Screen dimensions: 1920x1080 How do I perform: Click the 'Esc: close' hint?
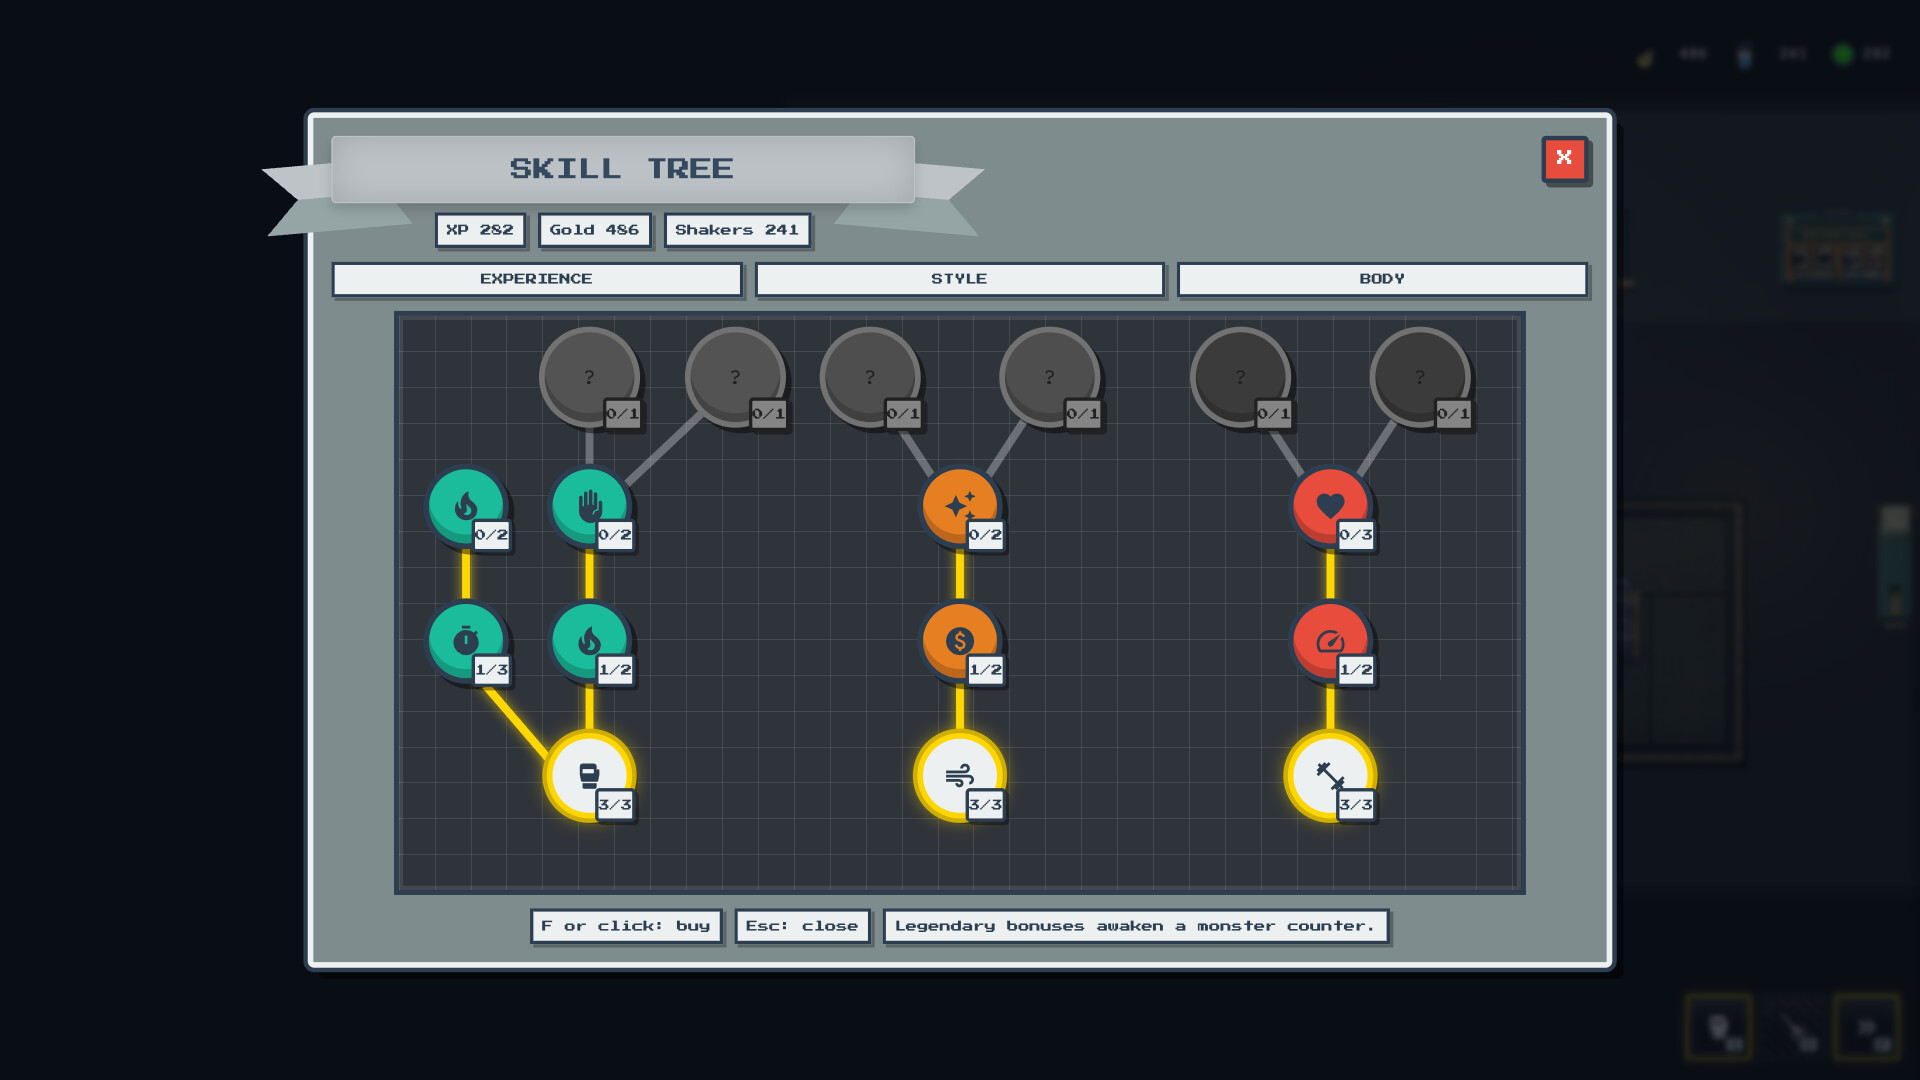point(802,926)
